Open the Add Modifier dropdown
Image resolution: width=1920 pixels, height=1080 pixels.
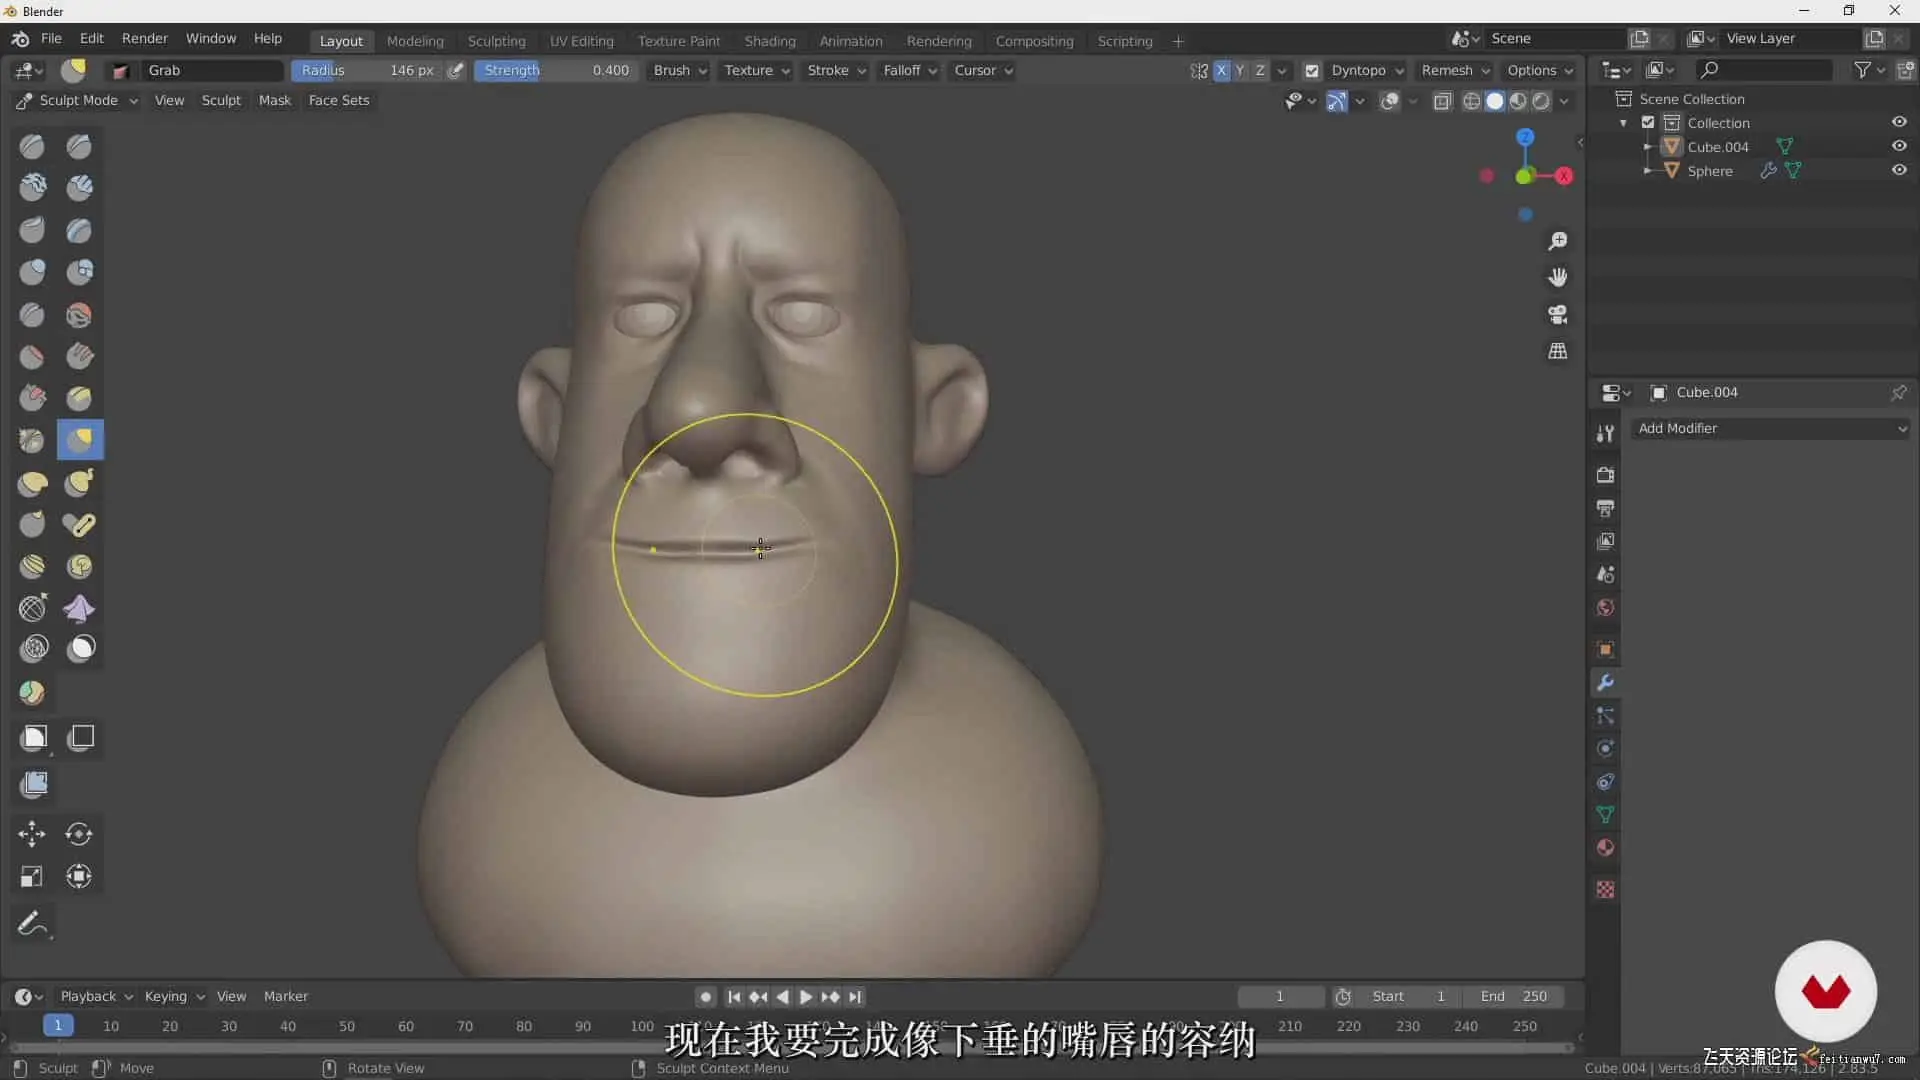[1769, 428]
